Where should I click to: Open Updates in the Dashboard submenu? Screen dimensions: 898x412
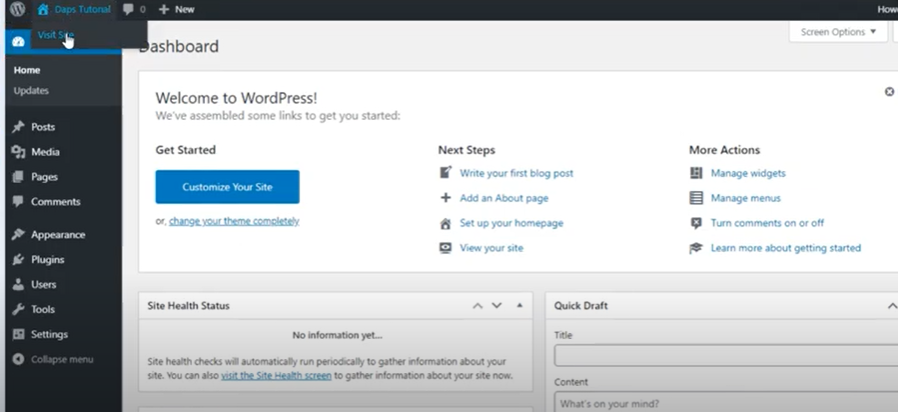click(31, 91)
